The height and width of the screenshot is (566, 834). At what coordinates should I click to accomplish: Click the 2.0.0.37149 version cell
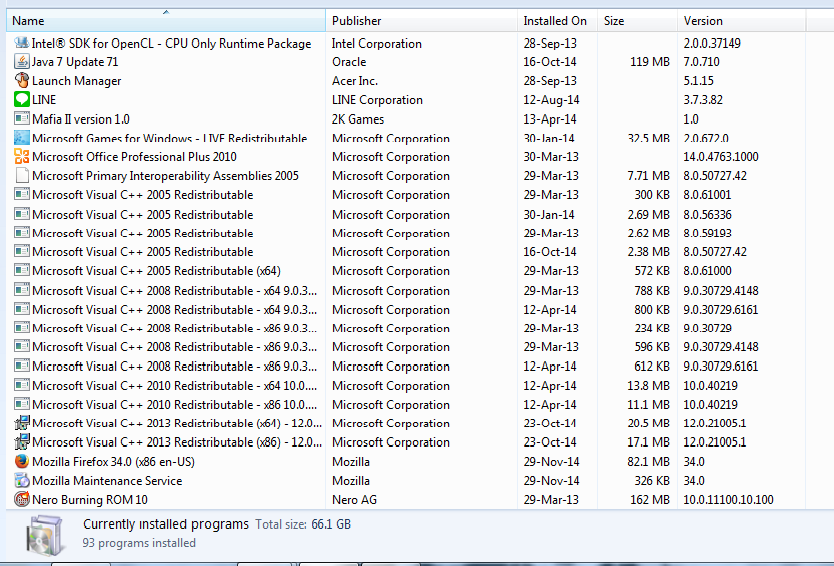coord(712,43)
